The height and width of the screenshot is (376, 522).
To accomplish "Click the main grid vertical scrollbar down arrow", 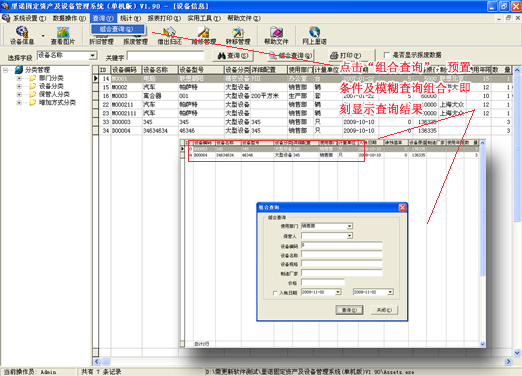I will pos(517,353).
